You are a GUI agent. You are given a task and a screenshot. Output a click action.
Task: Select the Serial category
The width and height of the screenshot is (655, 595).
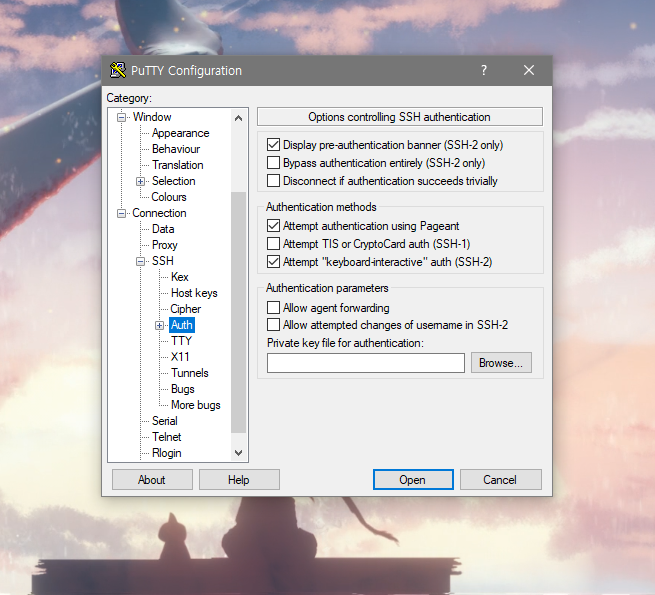(x=165, y=421)
